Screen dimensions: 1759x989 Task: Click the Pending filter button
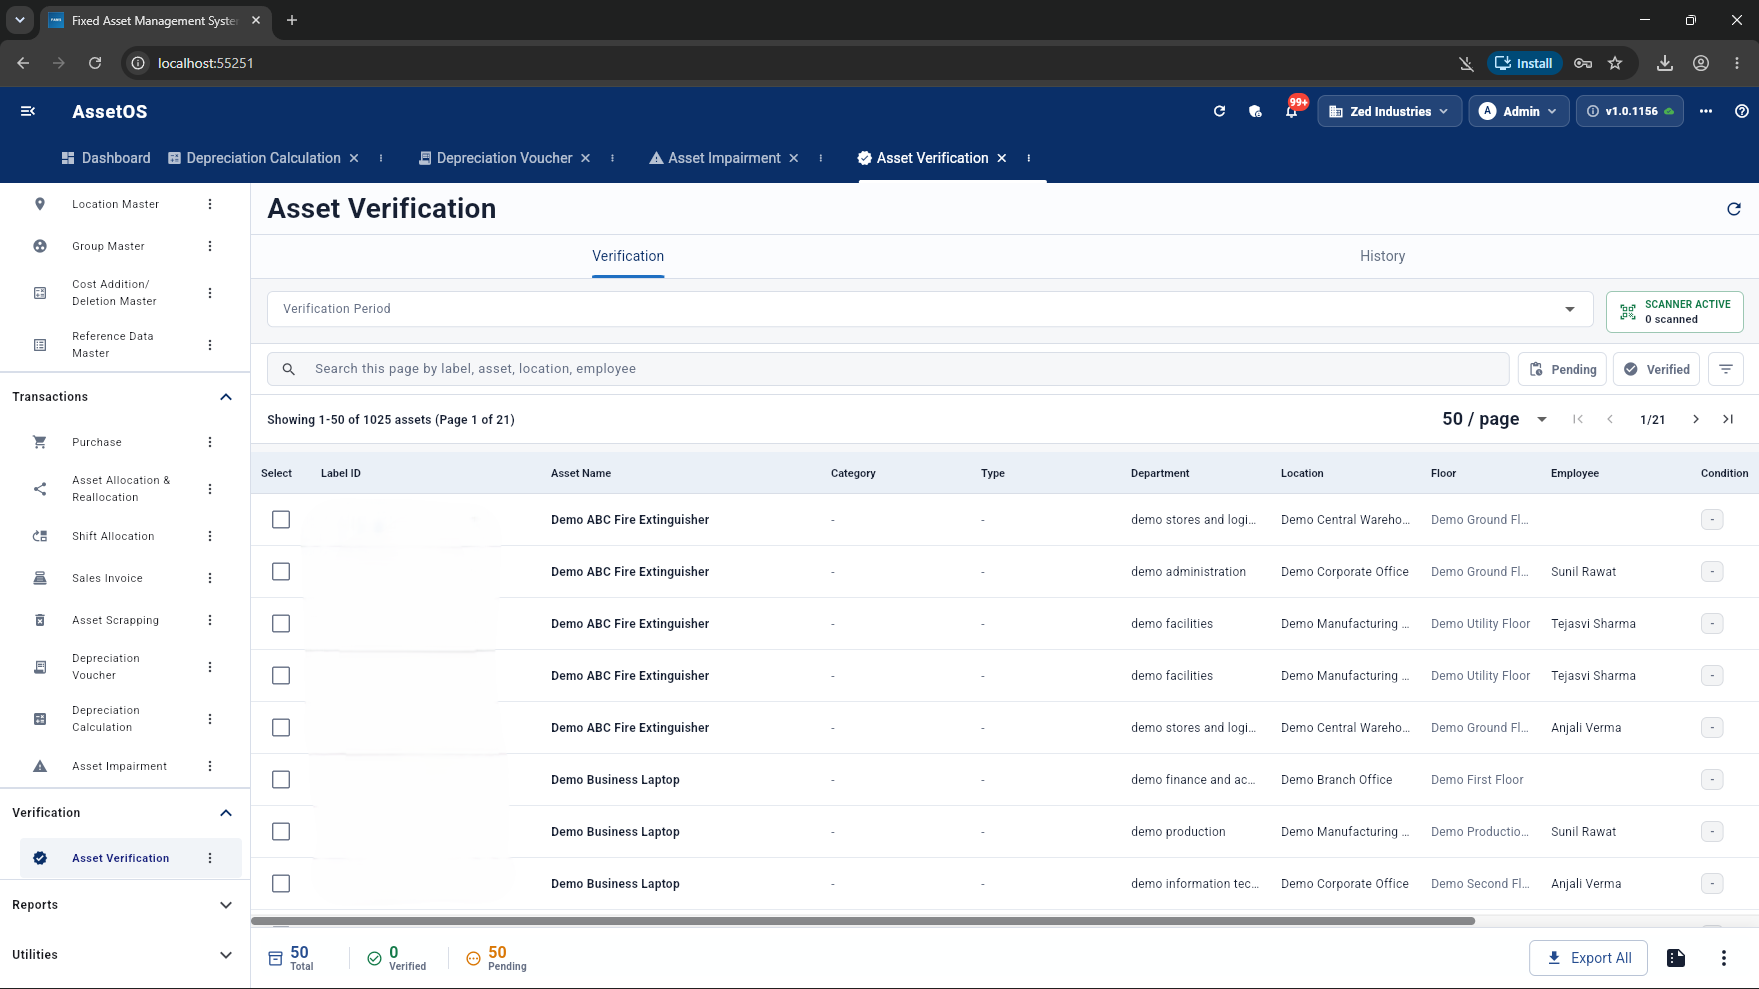pyautogui.click(x=1563, y=369)
